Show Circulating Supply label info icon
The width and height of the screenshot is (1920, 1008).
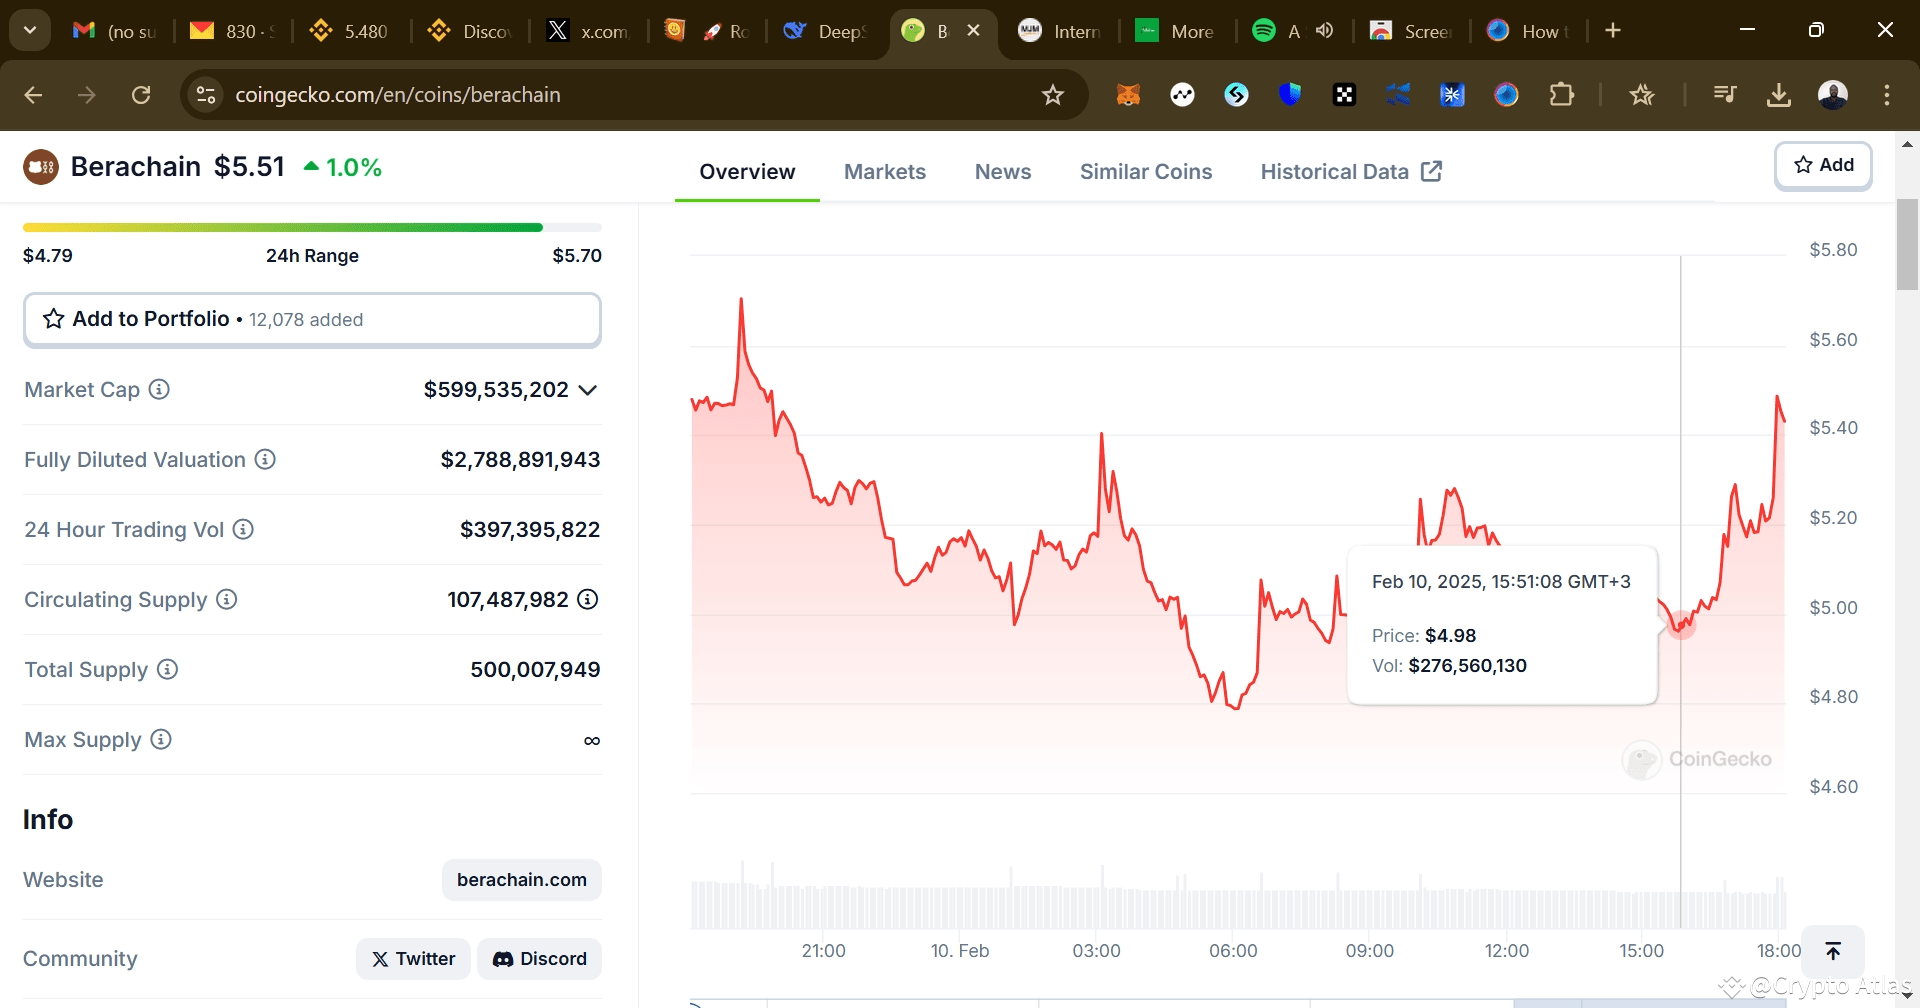[227, 599]
